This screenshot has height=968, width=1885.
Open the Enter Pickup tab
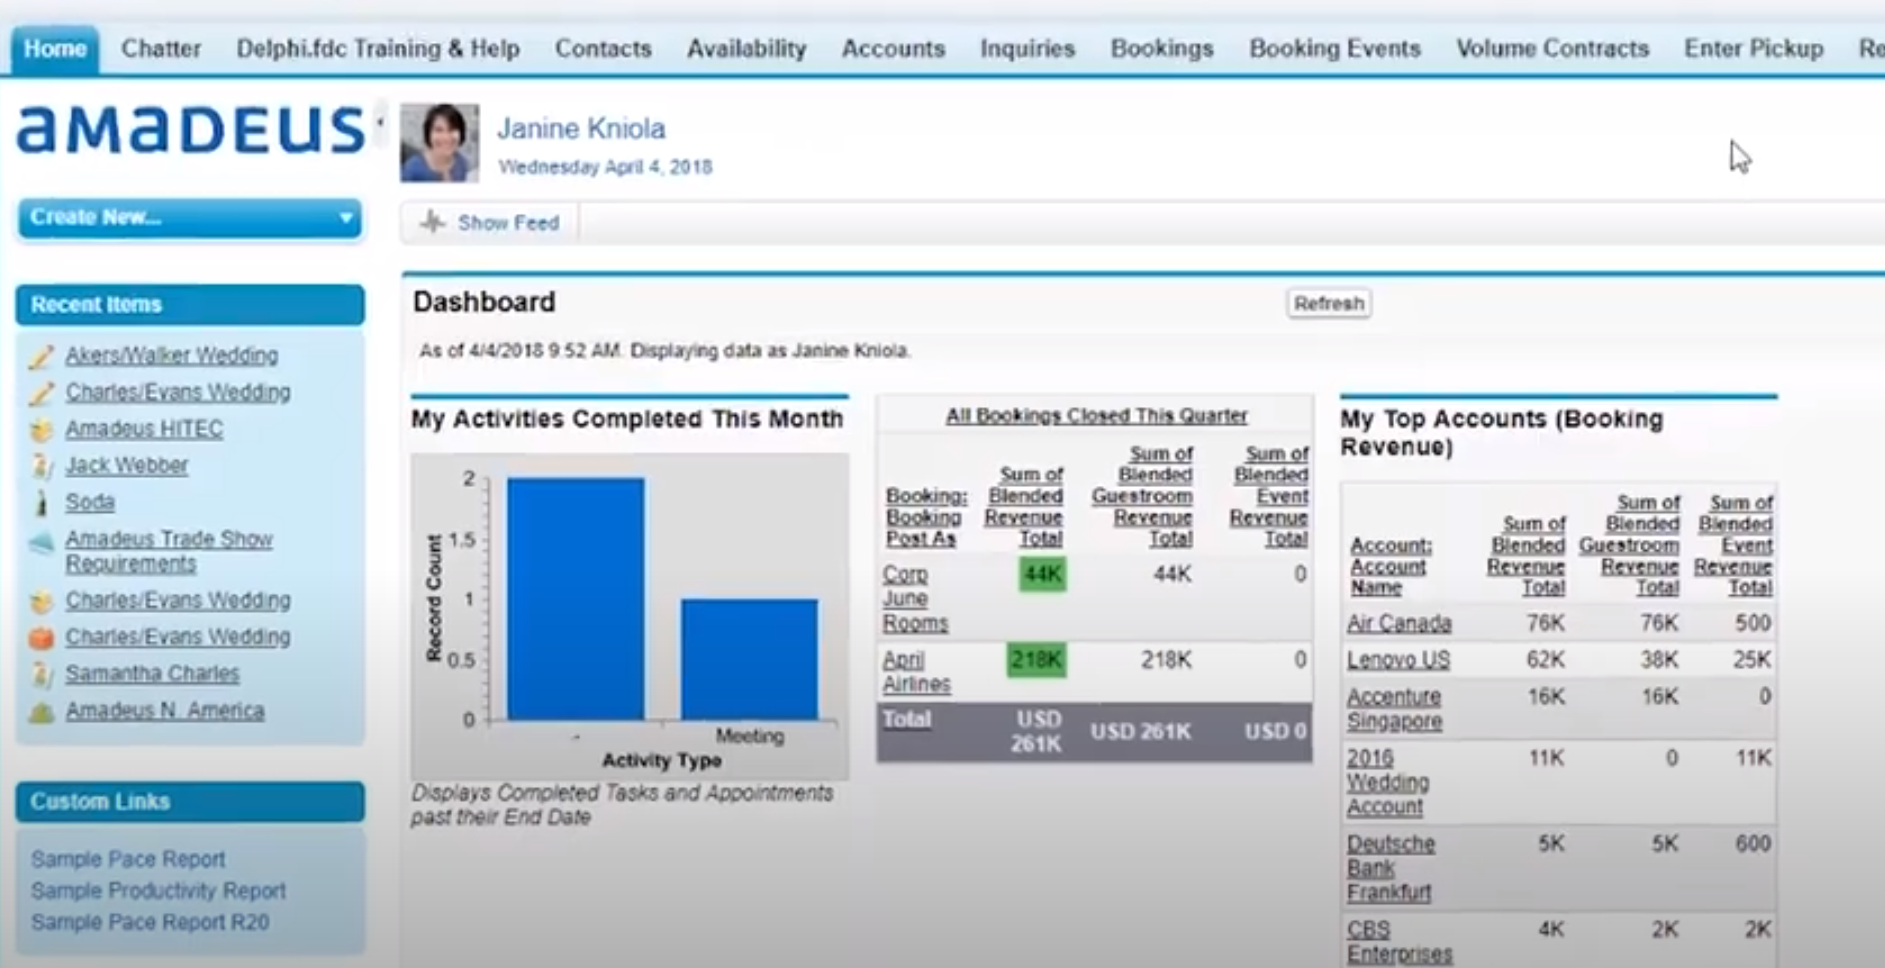pyautogui.click(x=1754, y=48)
